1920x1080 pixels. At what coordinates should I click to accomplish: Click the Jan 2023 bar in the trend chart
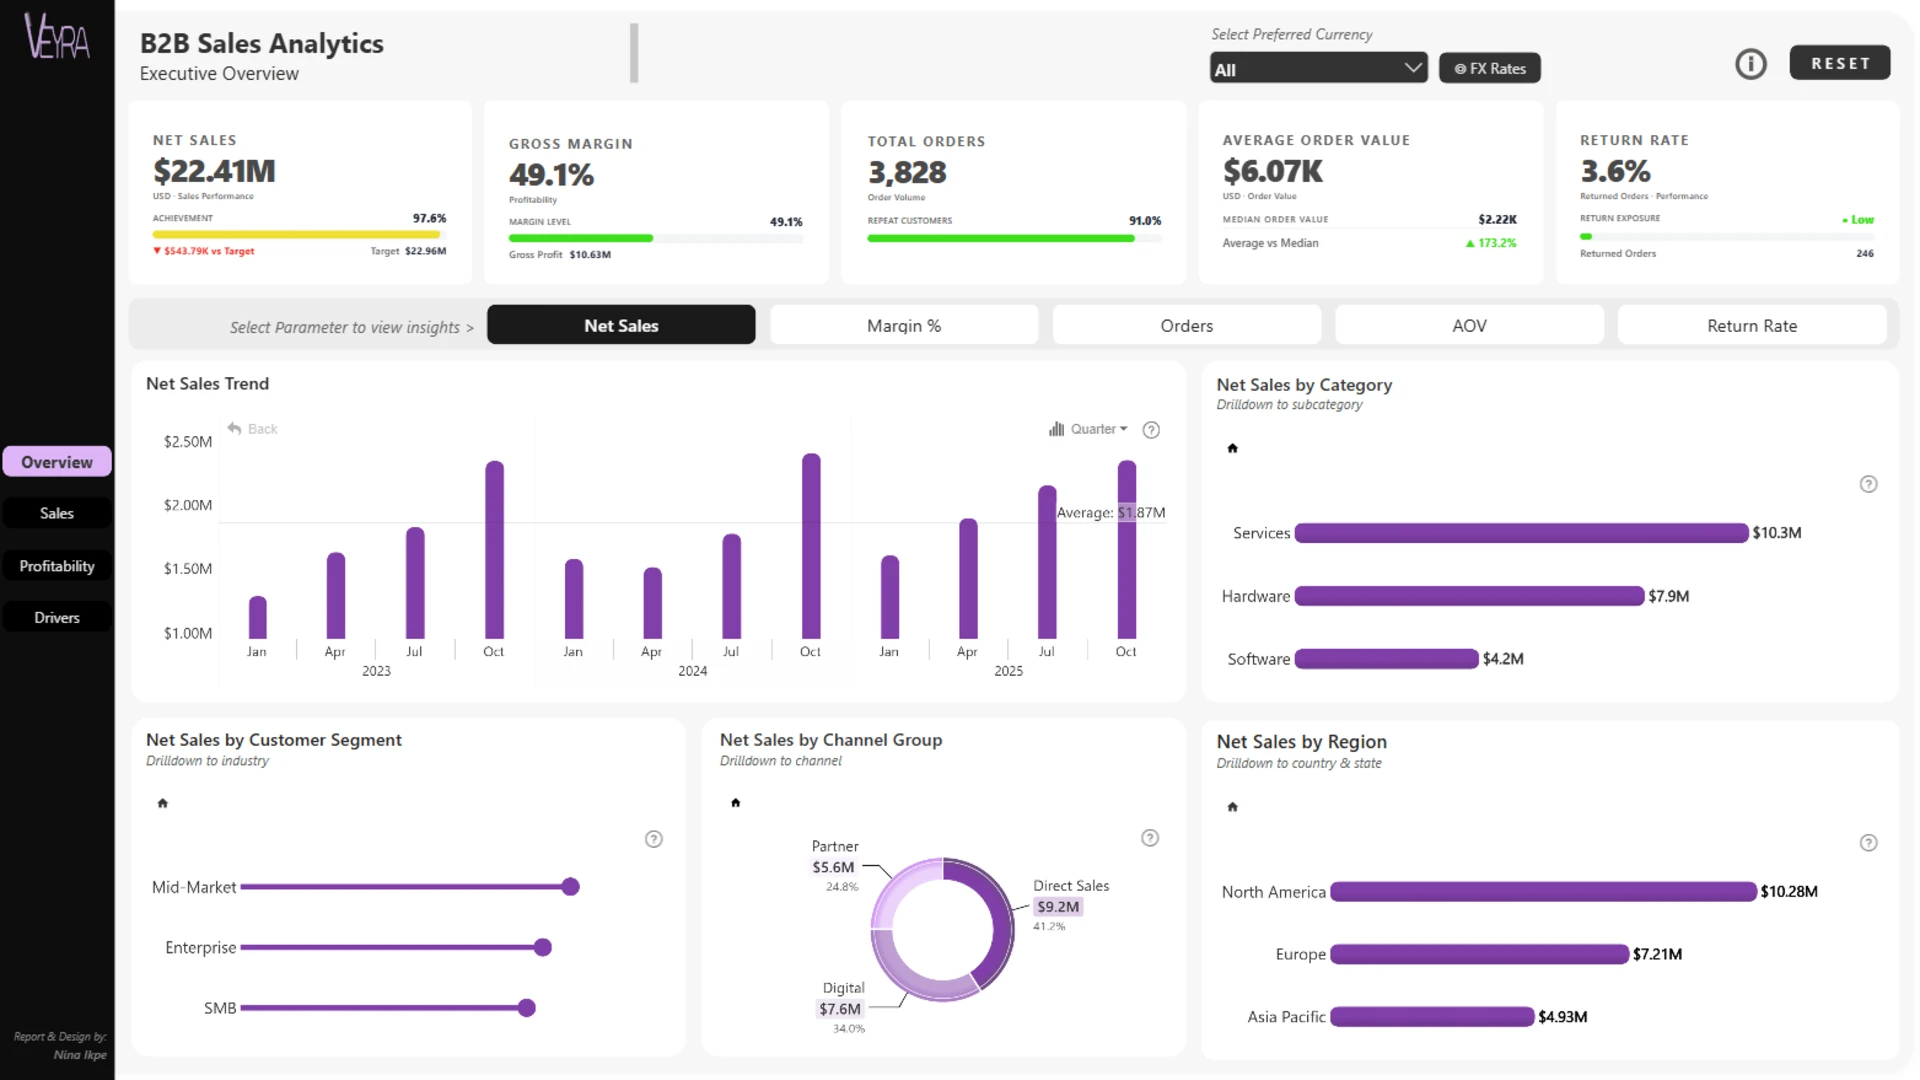(257, 617)
